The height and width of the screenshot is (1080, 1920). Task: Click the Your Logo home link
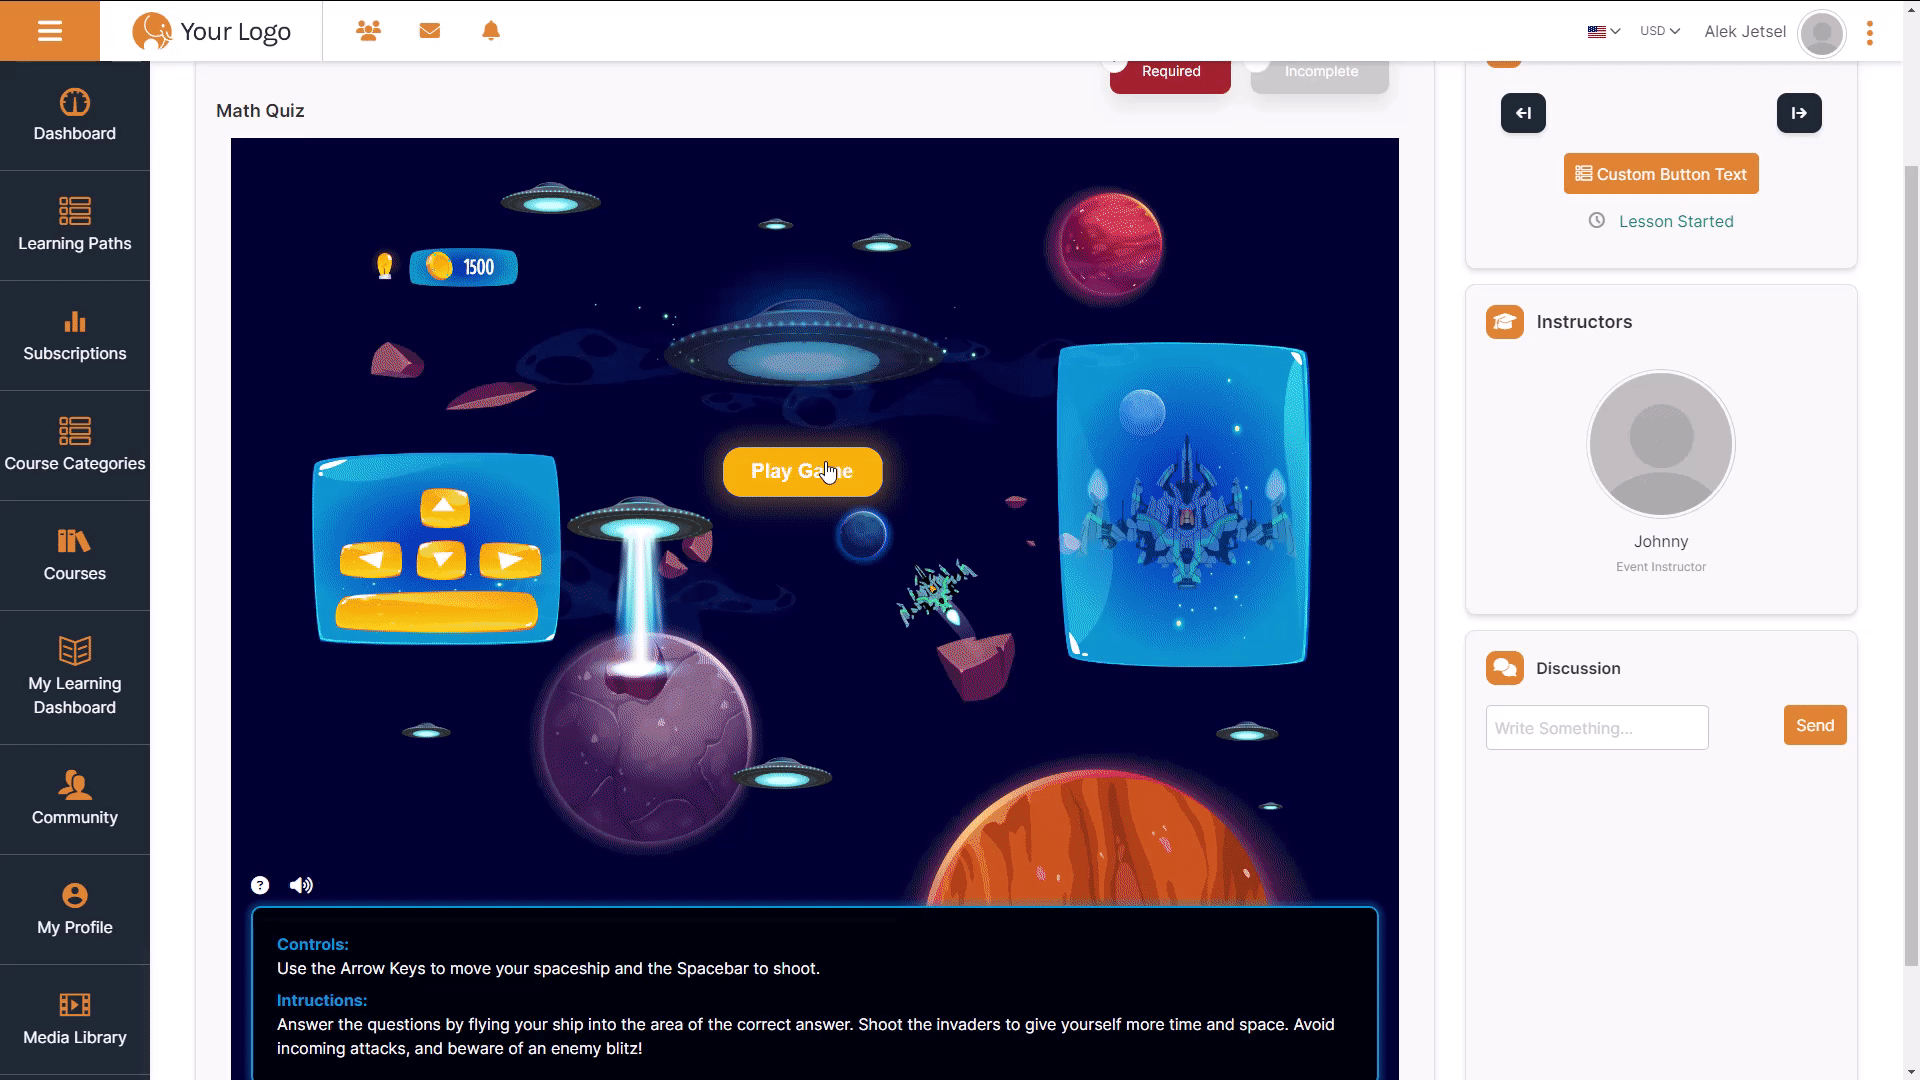tap(212, 31)
